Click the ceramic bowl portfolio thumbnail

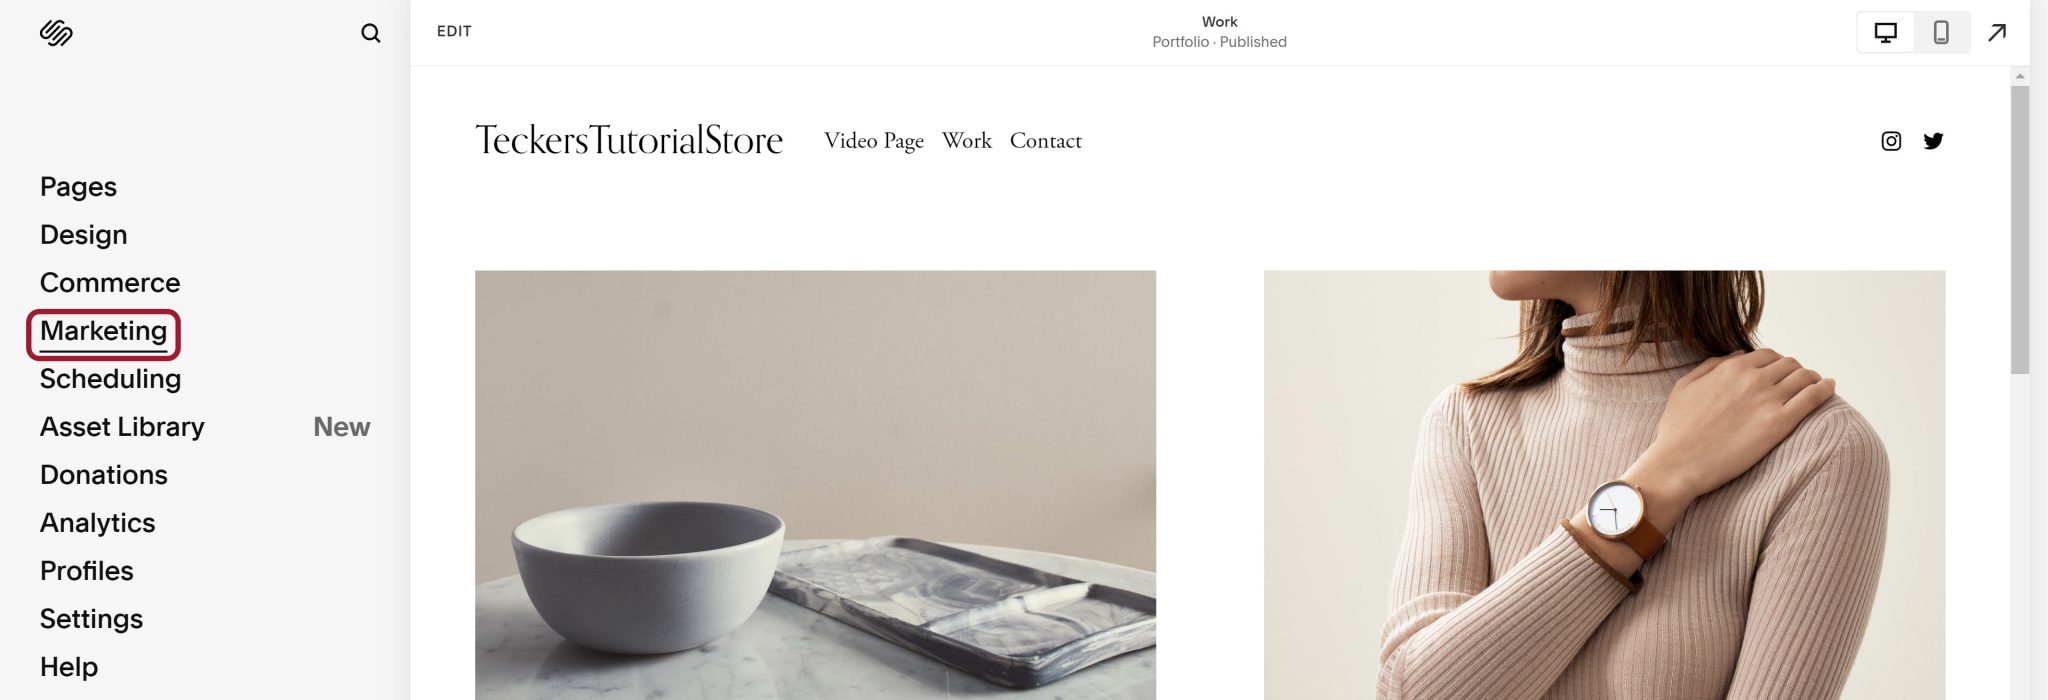click(815, 485)
